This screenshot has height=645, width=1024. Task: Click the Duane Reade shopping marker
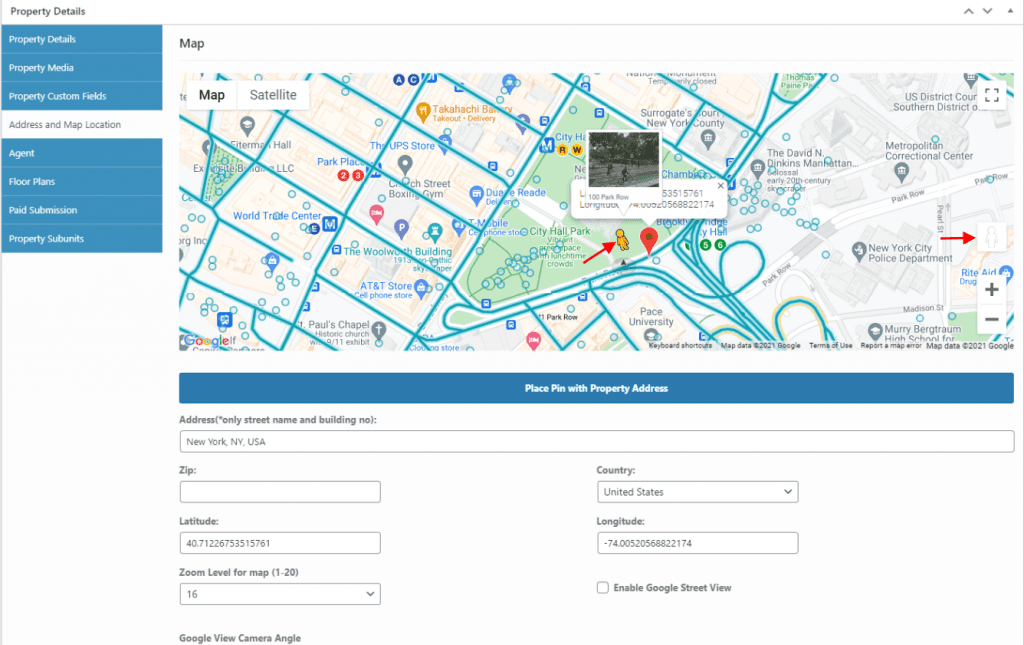point(477,194)
